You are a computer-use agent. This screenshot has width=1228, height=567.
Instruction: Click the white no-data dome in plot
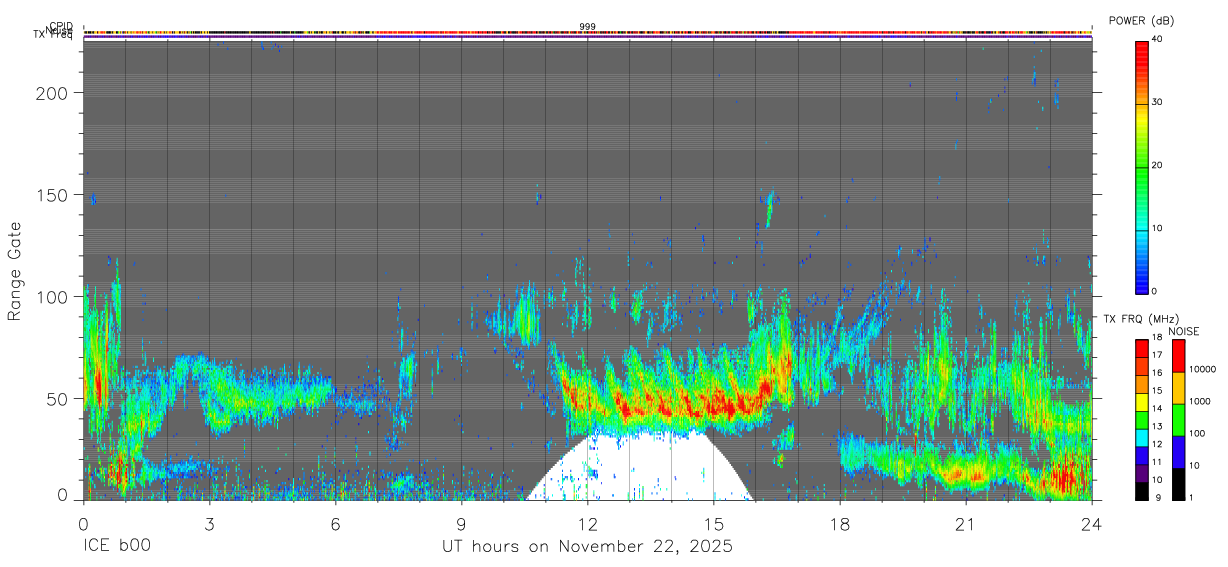pos(640,467)
